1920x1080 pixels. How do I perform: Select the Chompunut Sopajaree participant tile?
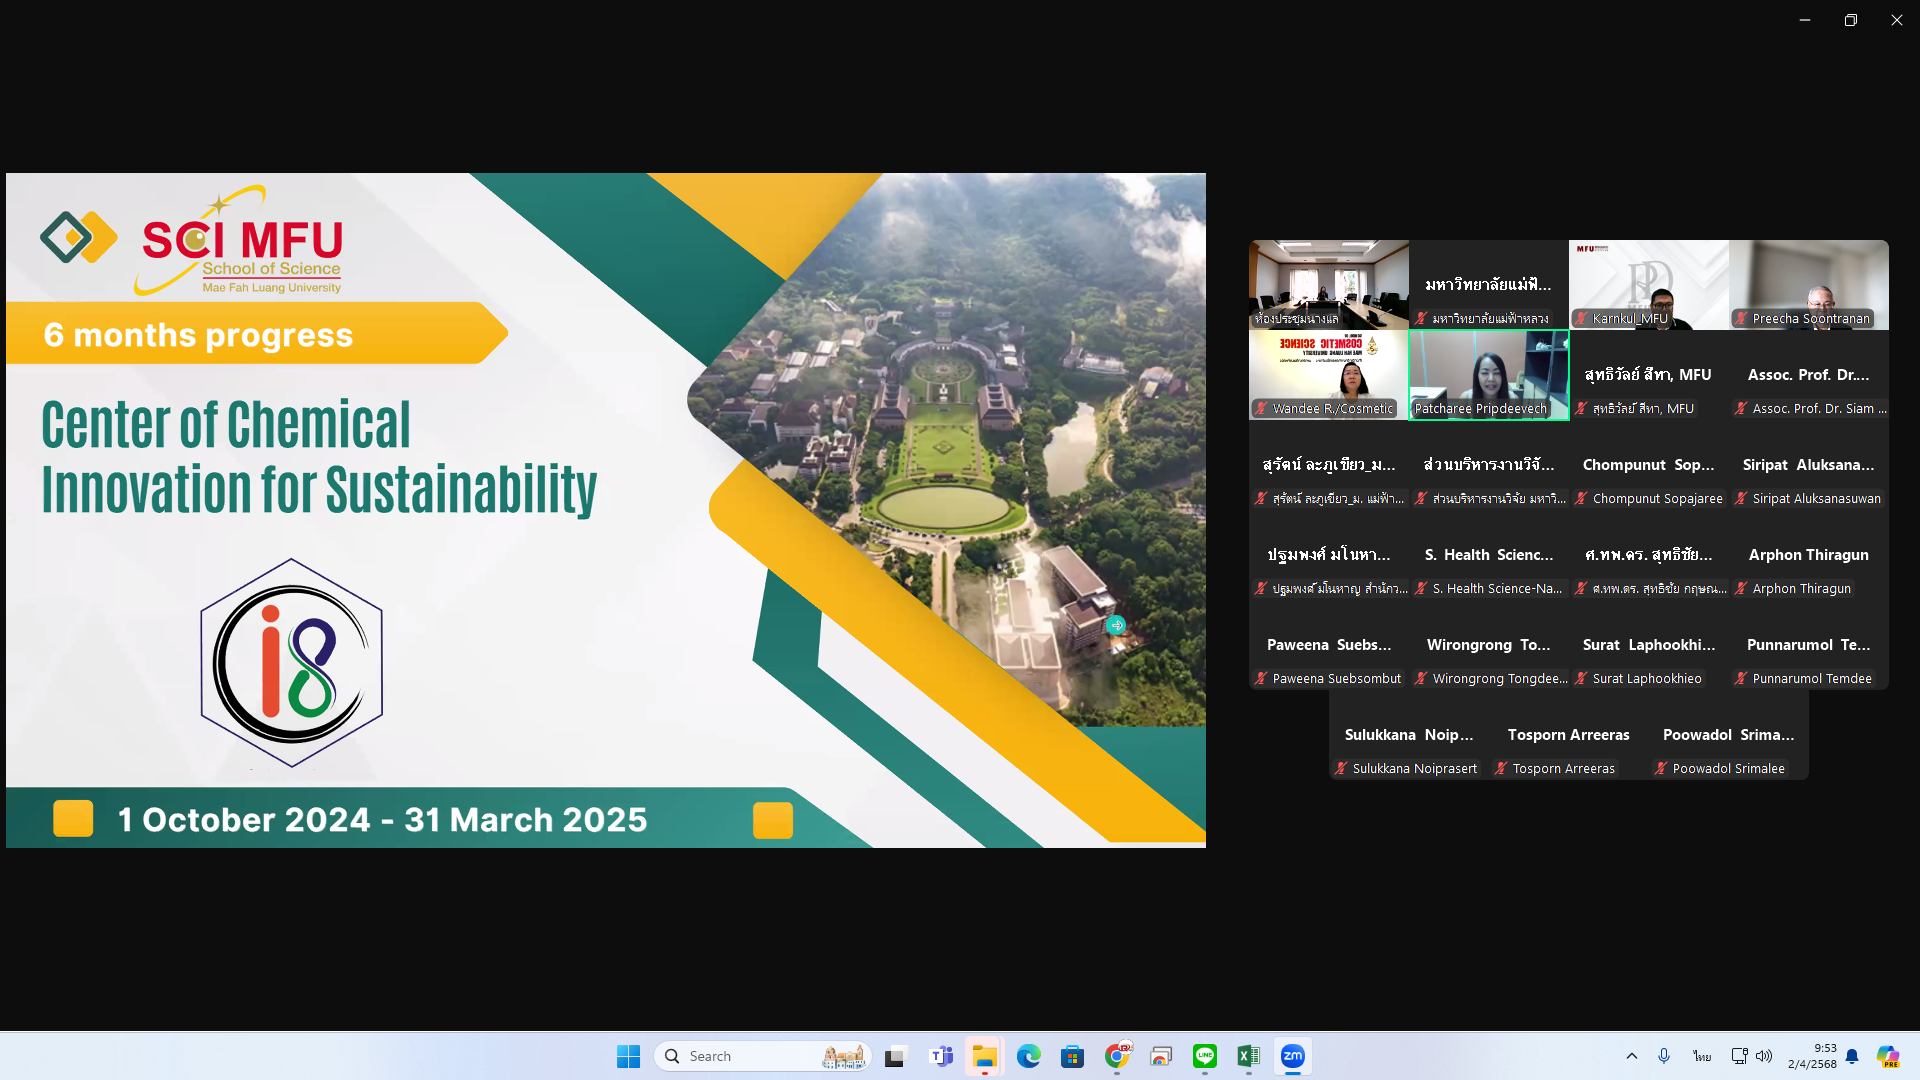[1649, 465]
